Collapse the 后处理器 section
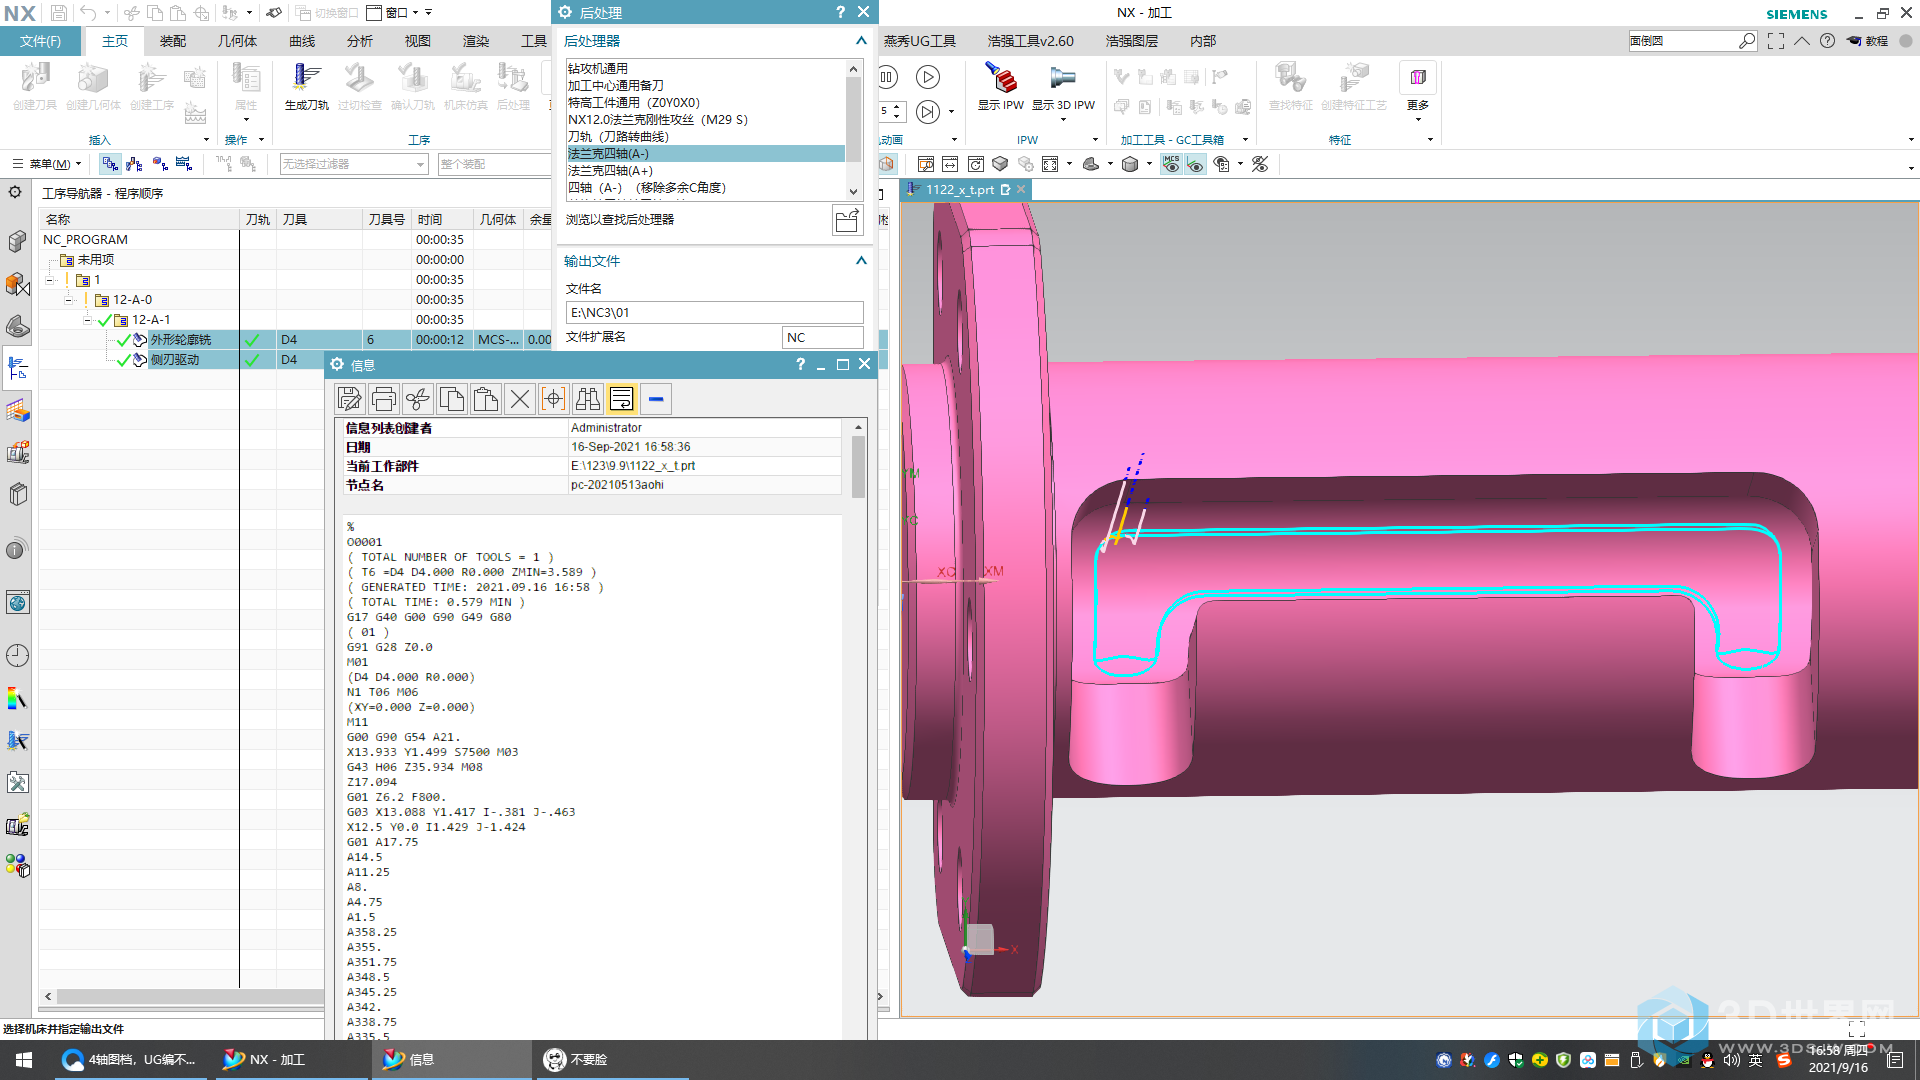This screenshot has height=1080, width=1920. tap(861, 41)
